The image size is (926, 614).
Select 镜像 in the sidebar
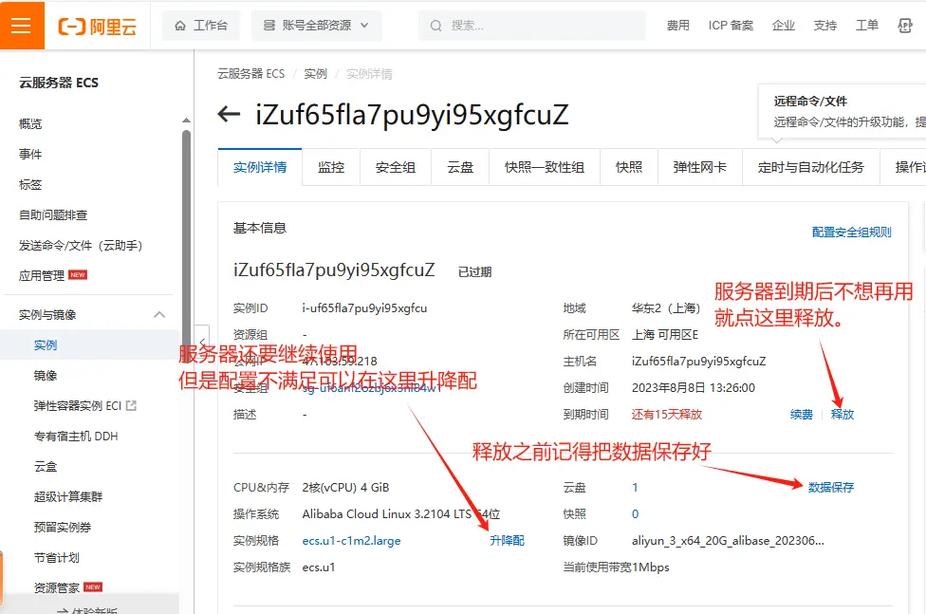(x=45, y=375)
